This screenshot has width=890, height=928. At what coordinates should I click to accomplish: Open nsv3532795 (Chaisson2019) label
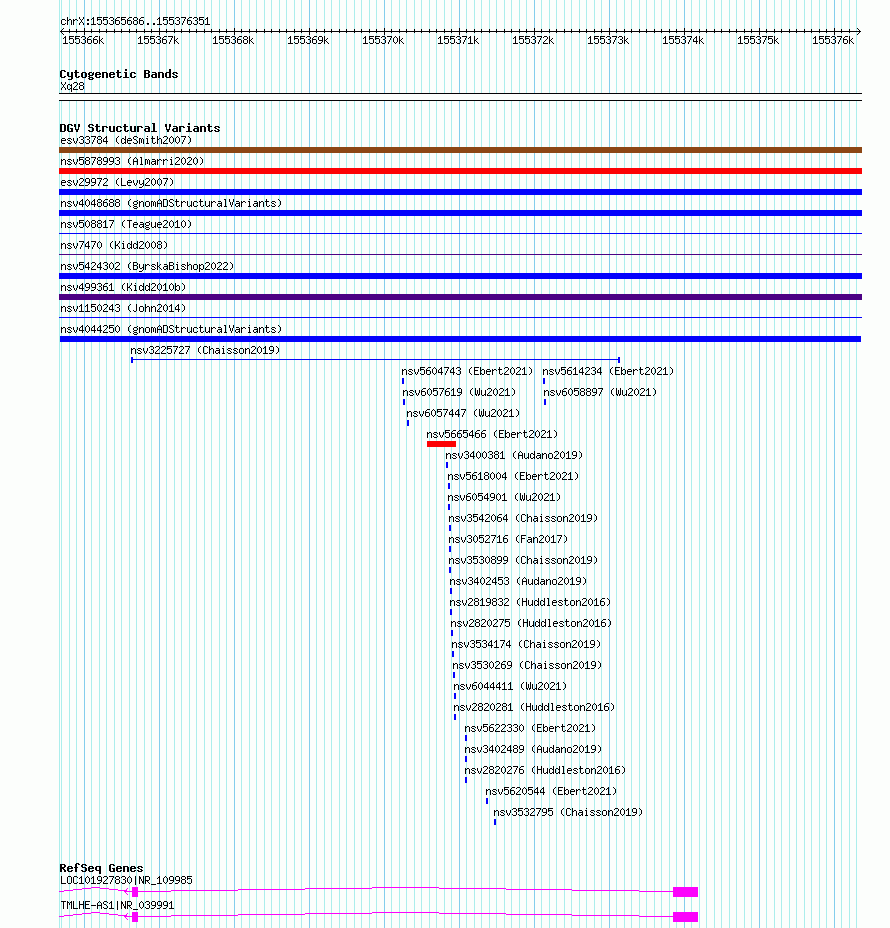[568, 813]
